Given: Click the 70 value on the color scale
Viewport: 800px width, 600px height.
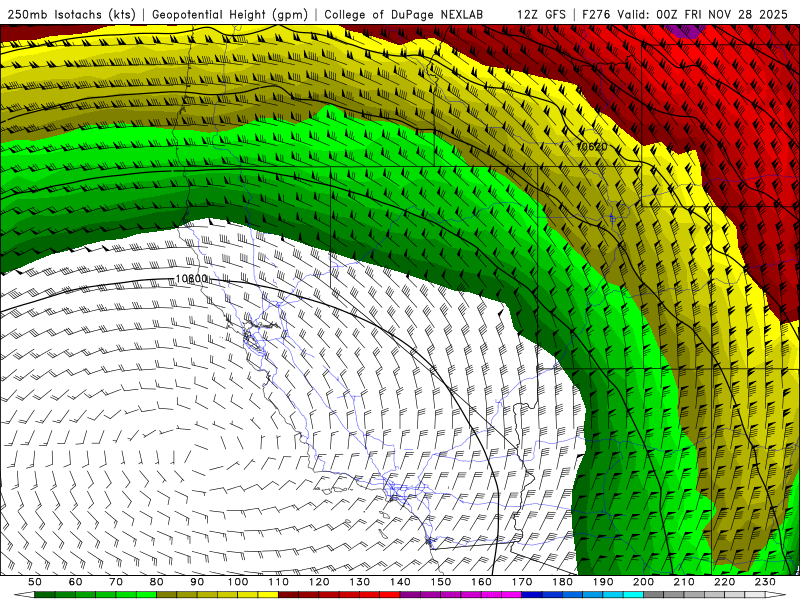Looking at the screenshot, I should 116,582.
